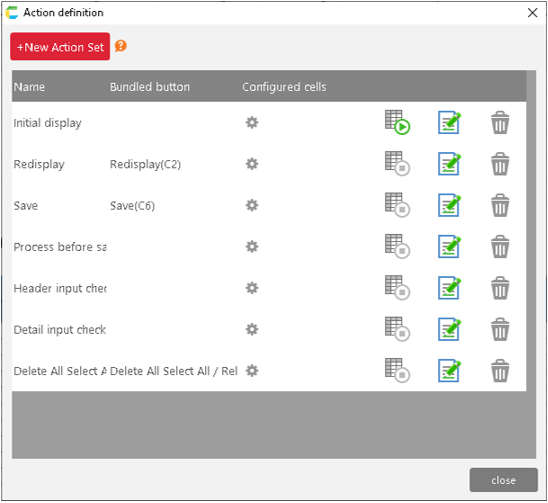This screenshot has width=548, height=503.
Task: Select the Detail input check name cell
Action: pos(60,330)
